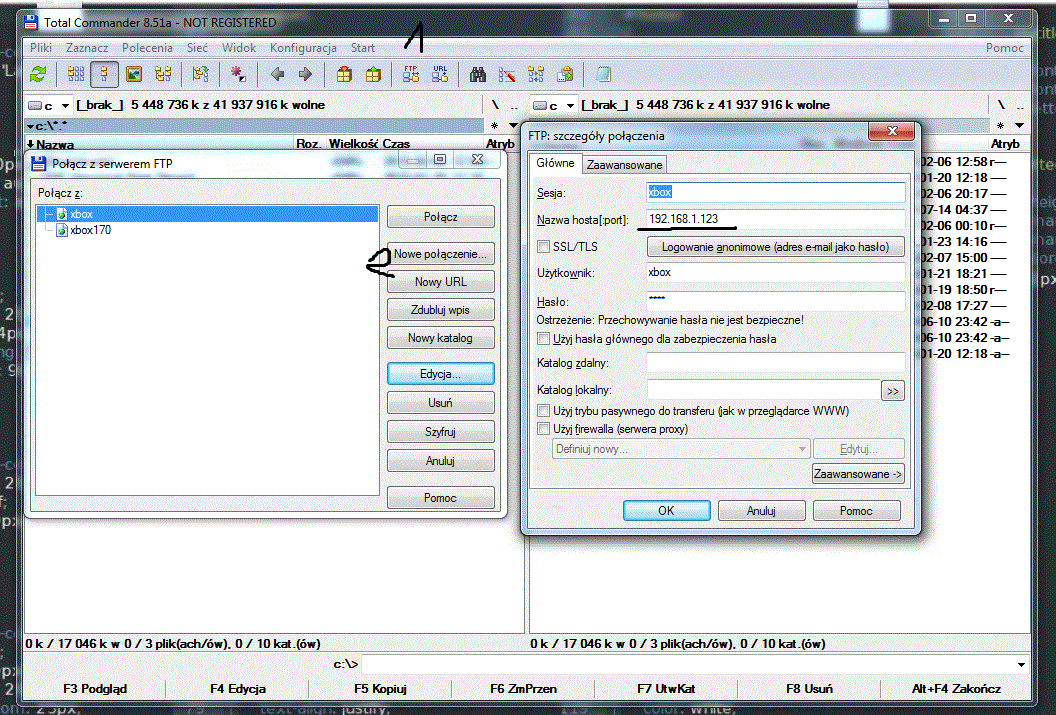Click Logowanie anonimowe button
The width and height of the screenshot is (1056, 715).
775,247
